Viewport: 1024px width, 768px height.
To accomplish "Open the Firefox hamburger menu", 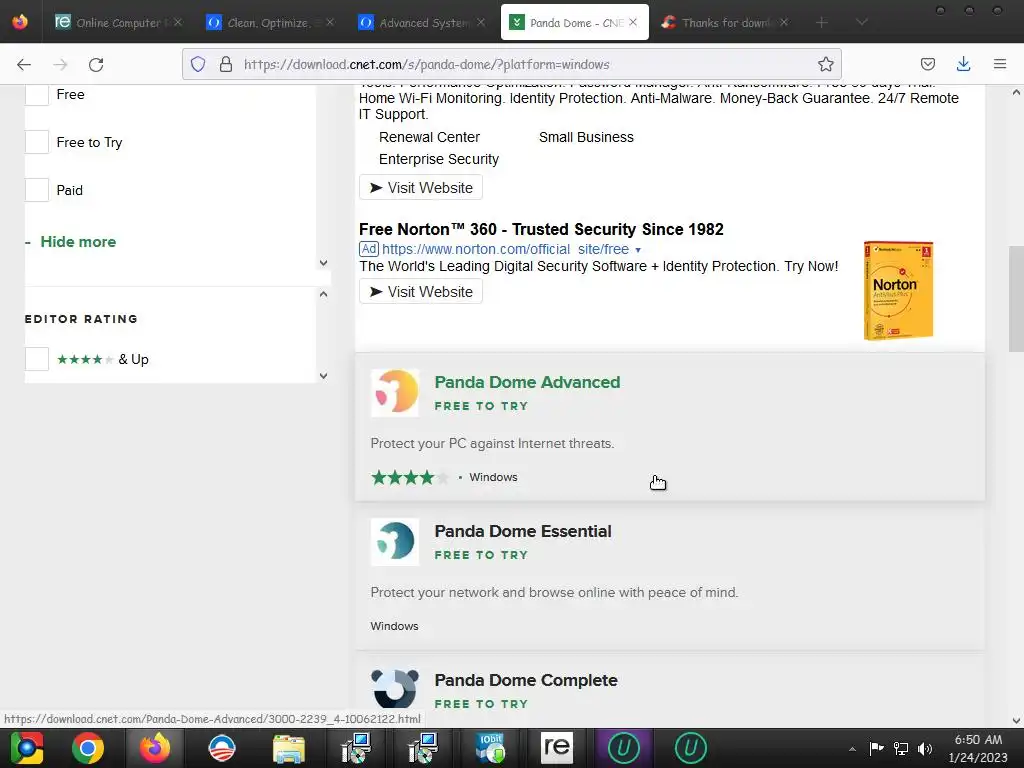I will [1000, 64].
